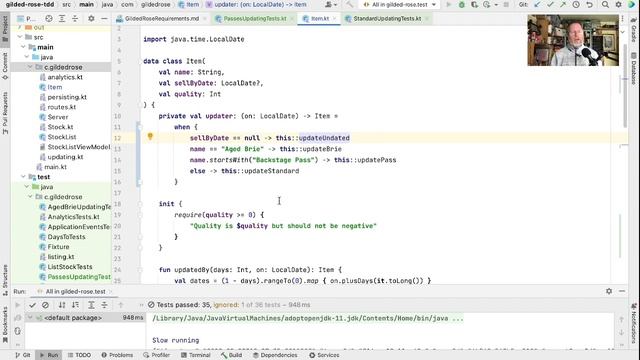640x360 pixels.
Task: Open Stock.kt in the project tree
Action: pos(60,127)
